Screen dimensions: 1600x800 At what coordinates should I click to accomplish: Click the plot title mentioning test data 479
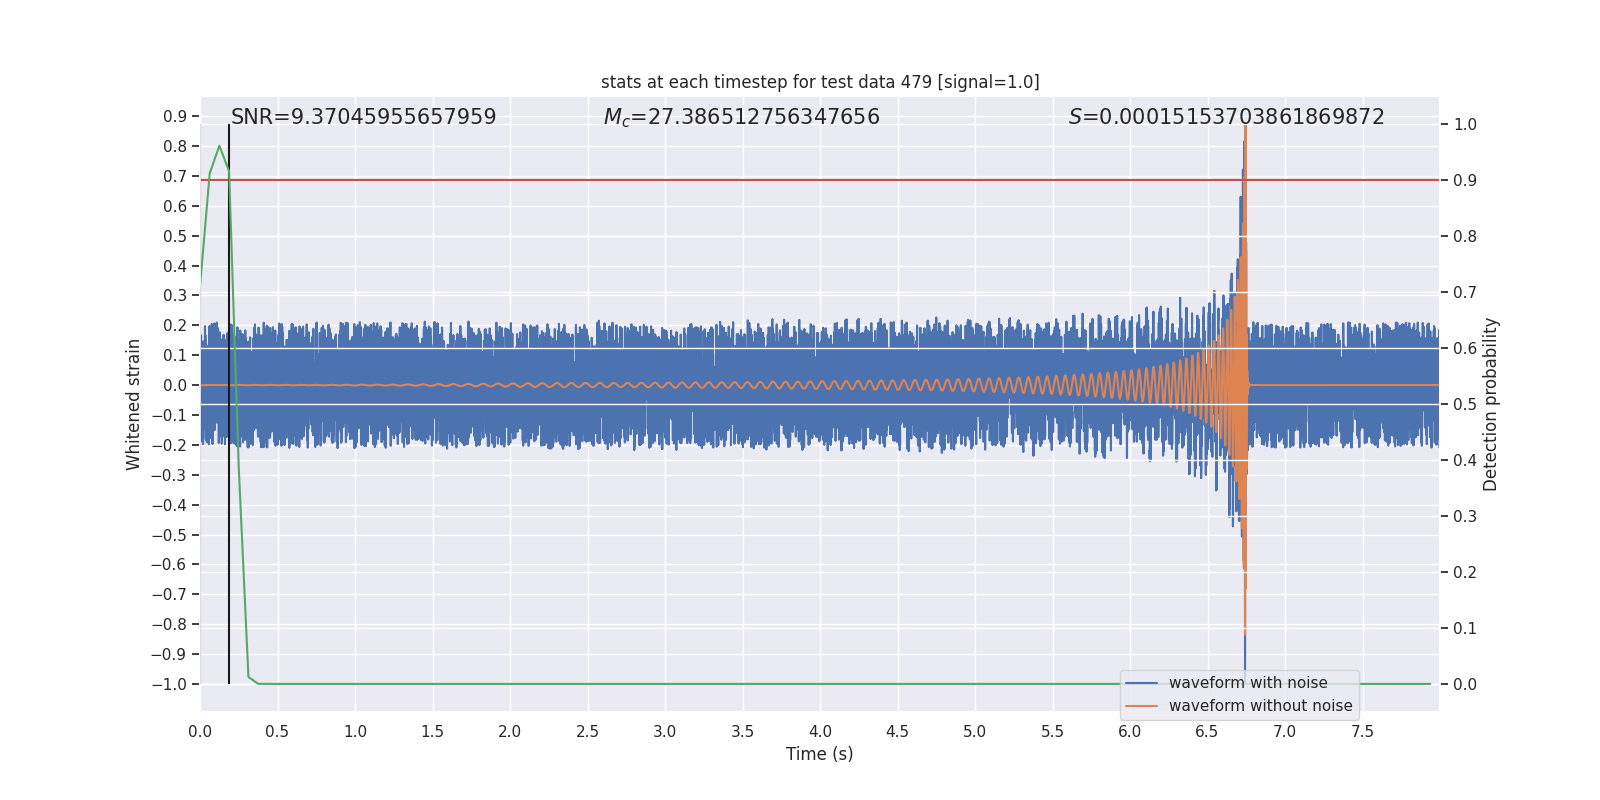click(820, 82)
